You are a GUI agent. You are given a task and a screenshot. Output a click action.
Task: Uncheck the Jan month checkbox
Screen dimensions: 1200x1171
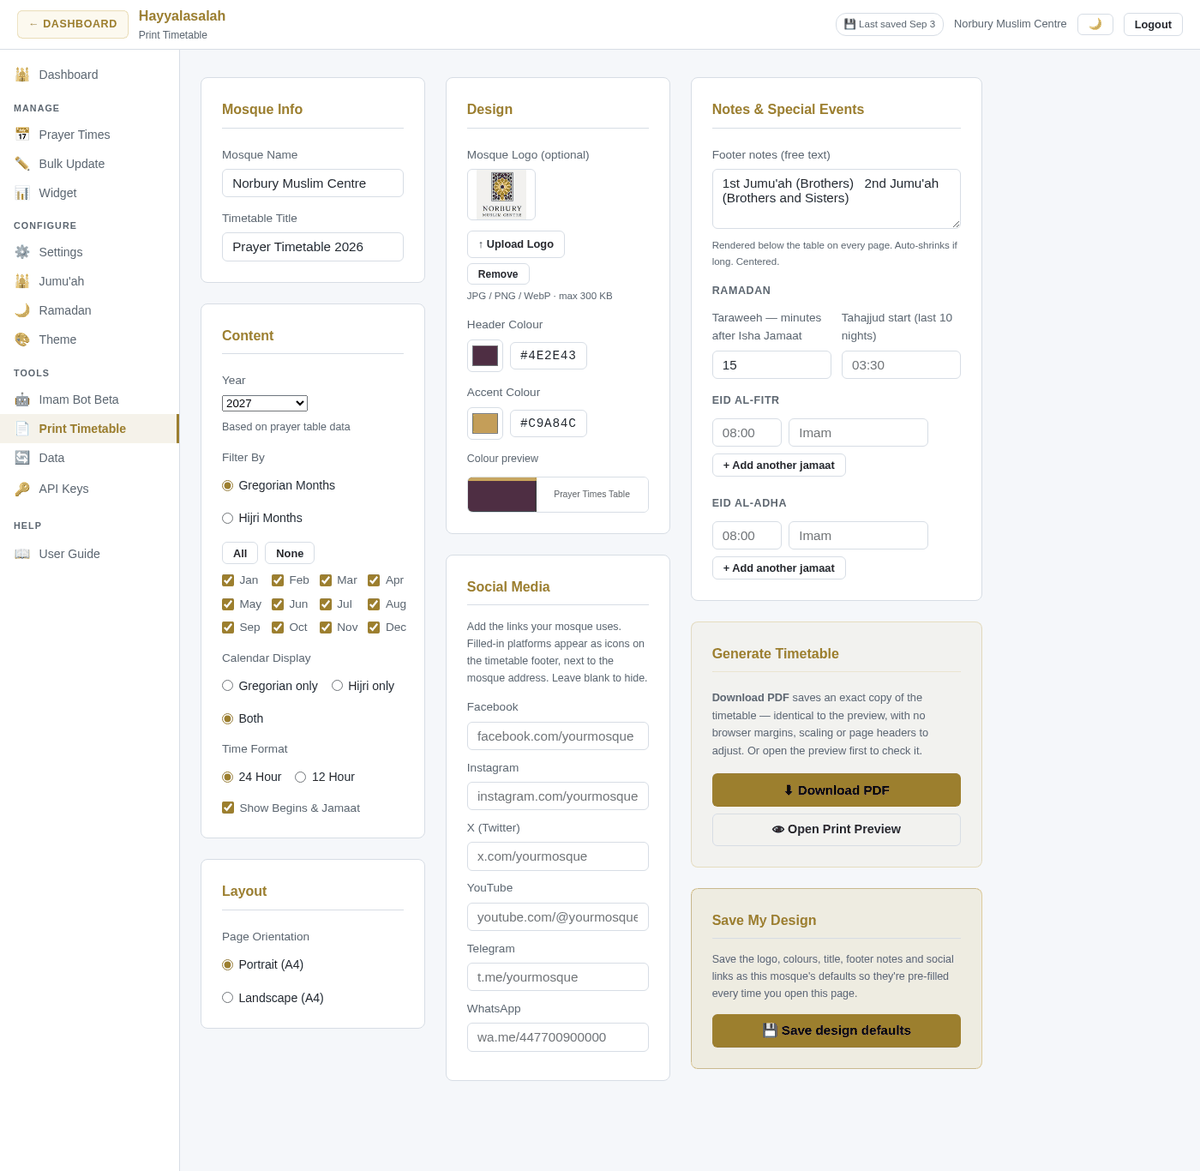[228, 580]
